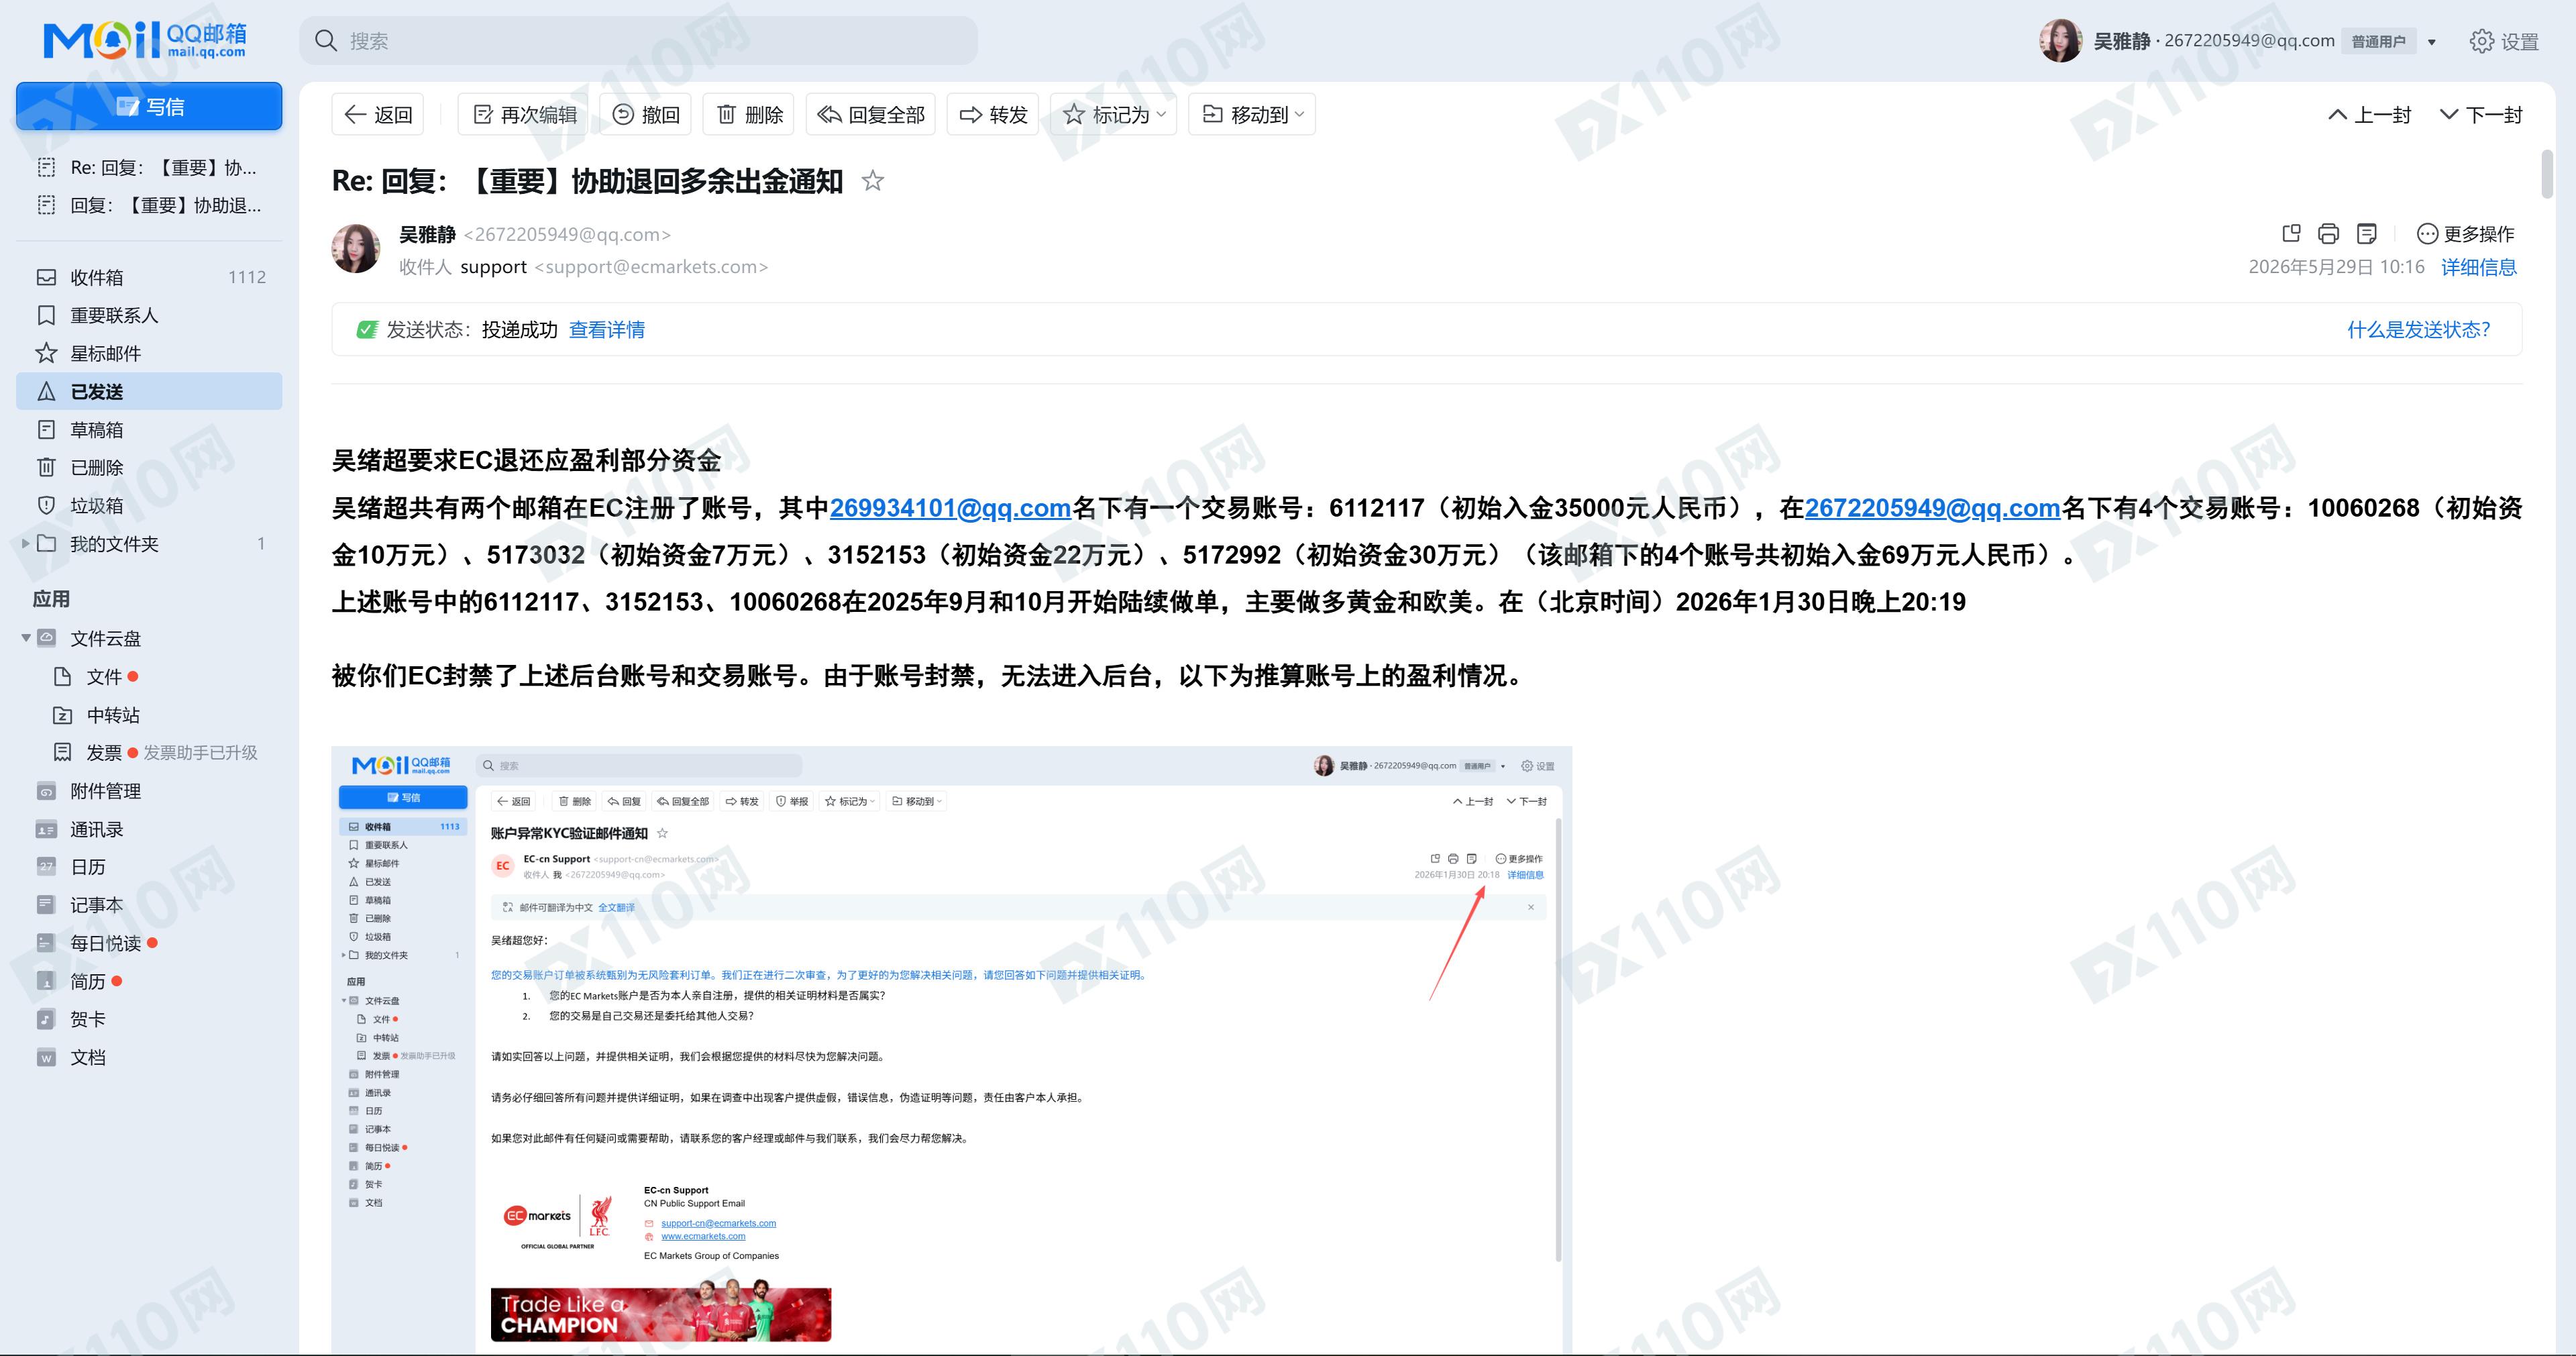Go to next mail with 下一封
Image resolution: width=2576 pixels, height=1356 pixels.
(2482, 115)
